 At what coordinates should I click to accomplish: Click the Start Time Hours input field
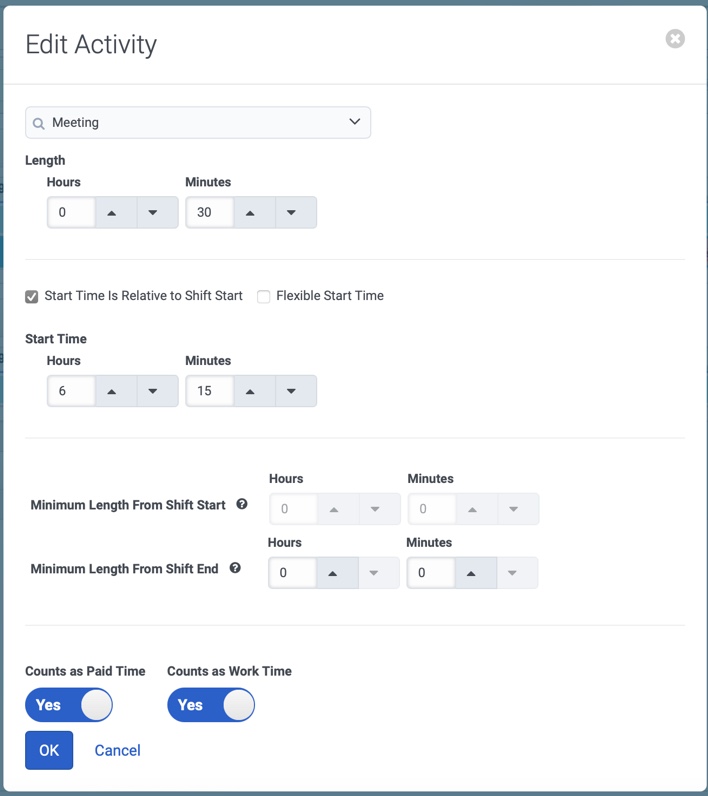tap(72, 391)
